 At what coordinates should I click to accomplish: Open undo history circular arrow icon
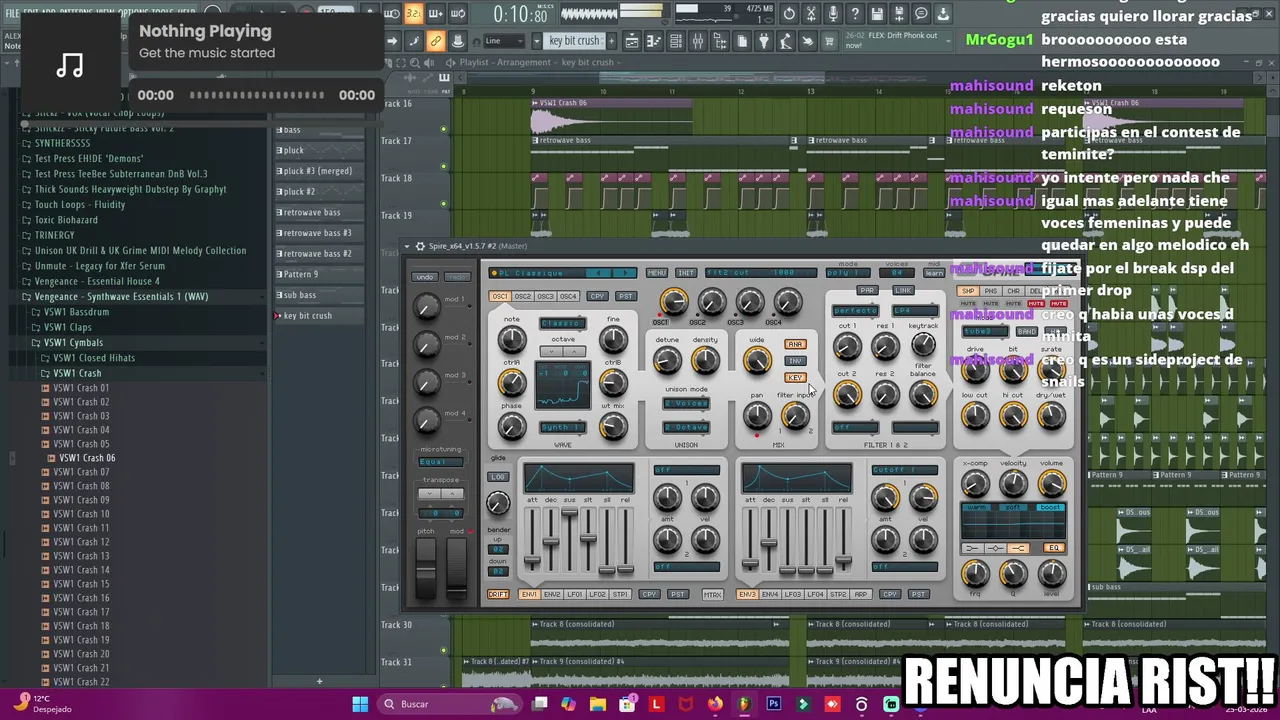(789, 14)
